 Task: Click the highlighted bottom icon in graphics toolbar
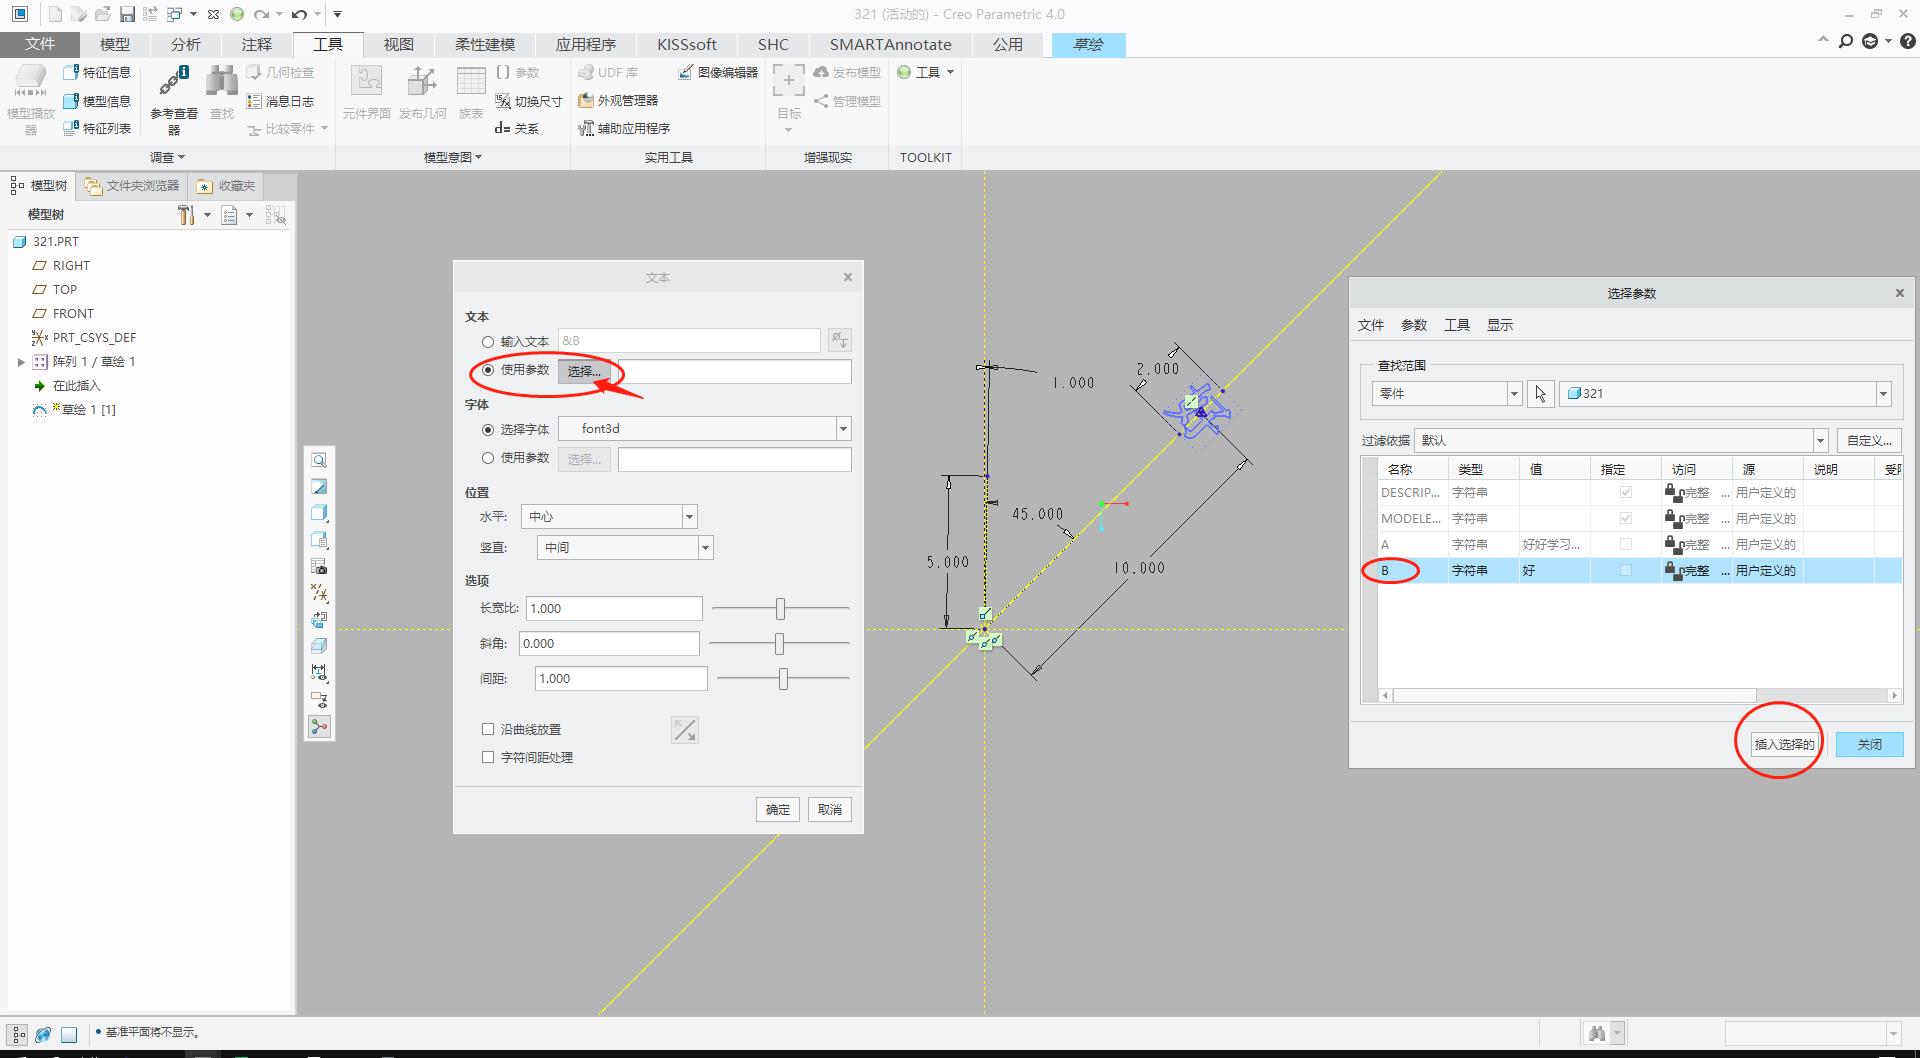pyautogui.click(x=319, y=727)
